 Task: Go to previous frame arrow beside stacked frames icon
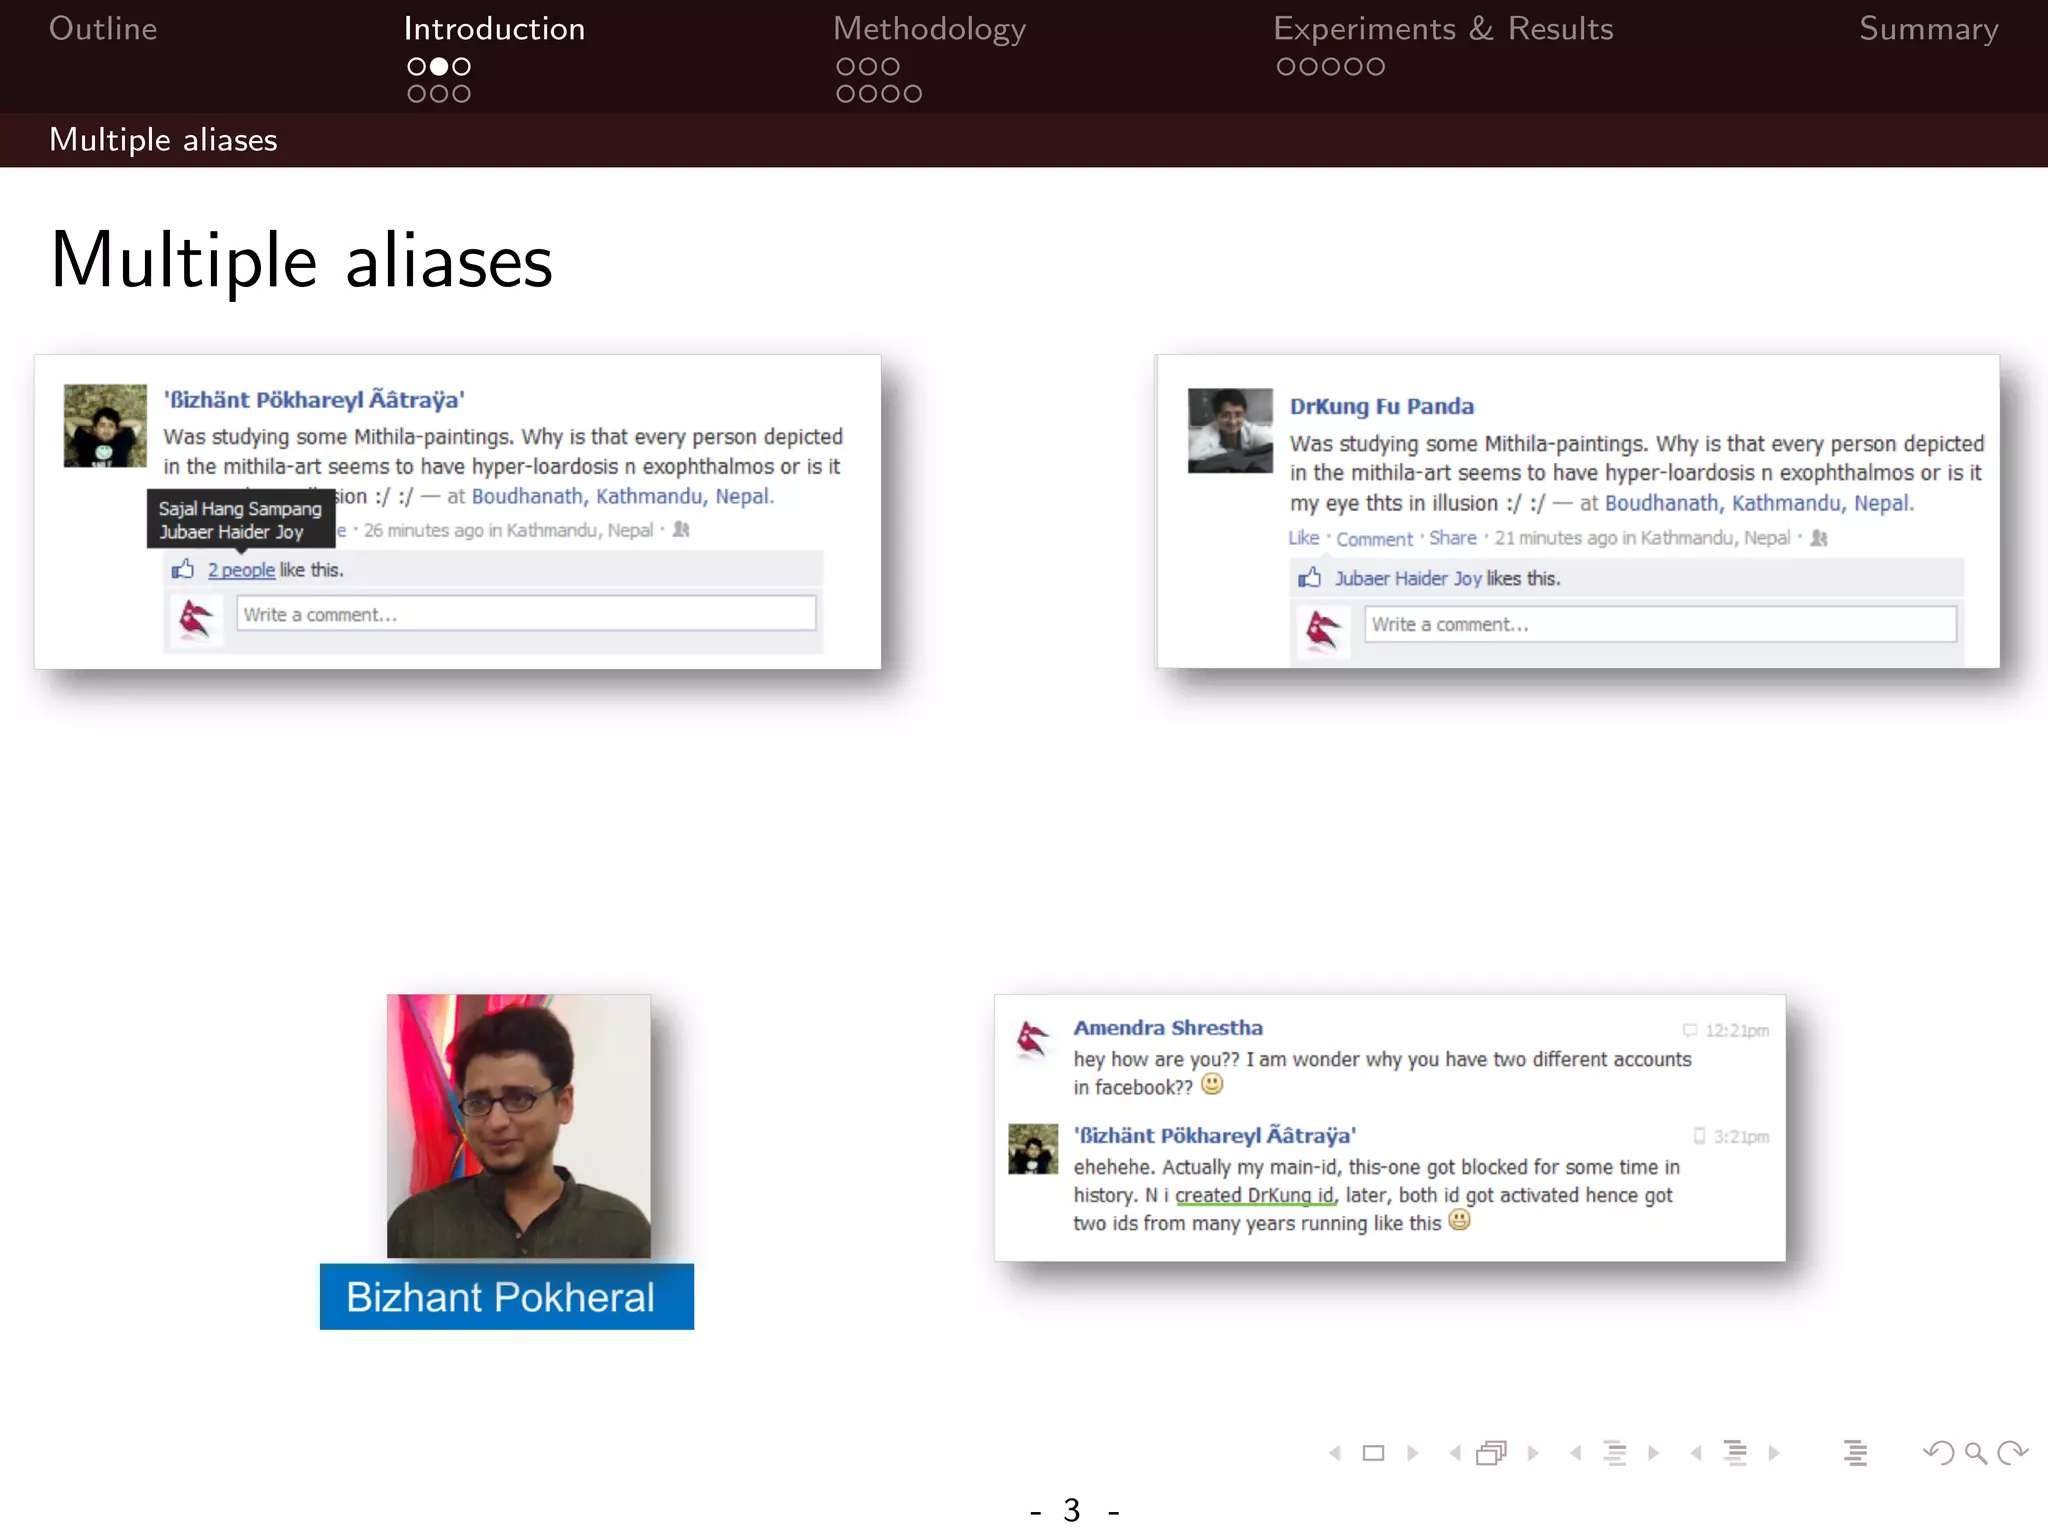[1455, 1453]
